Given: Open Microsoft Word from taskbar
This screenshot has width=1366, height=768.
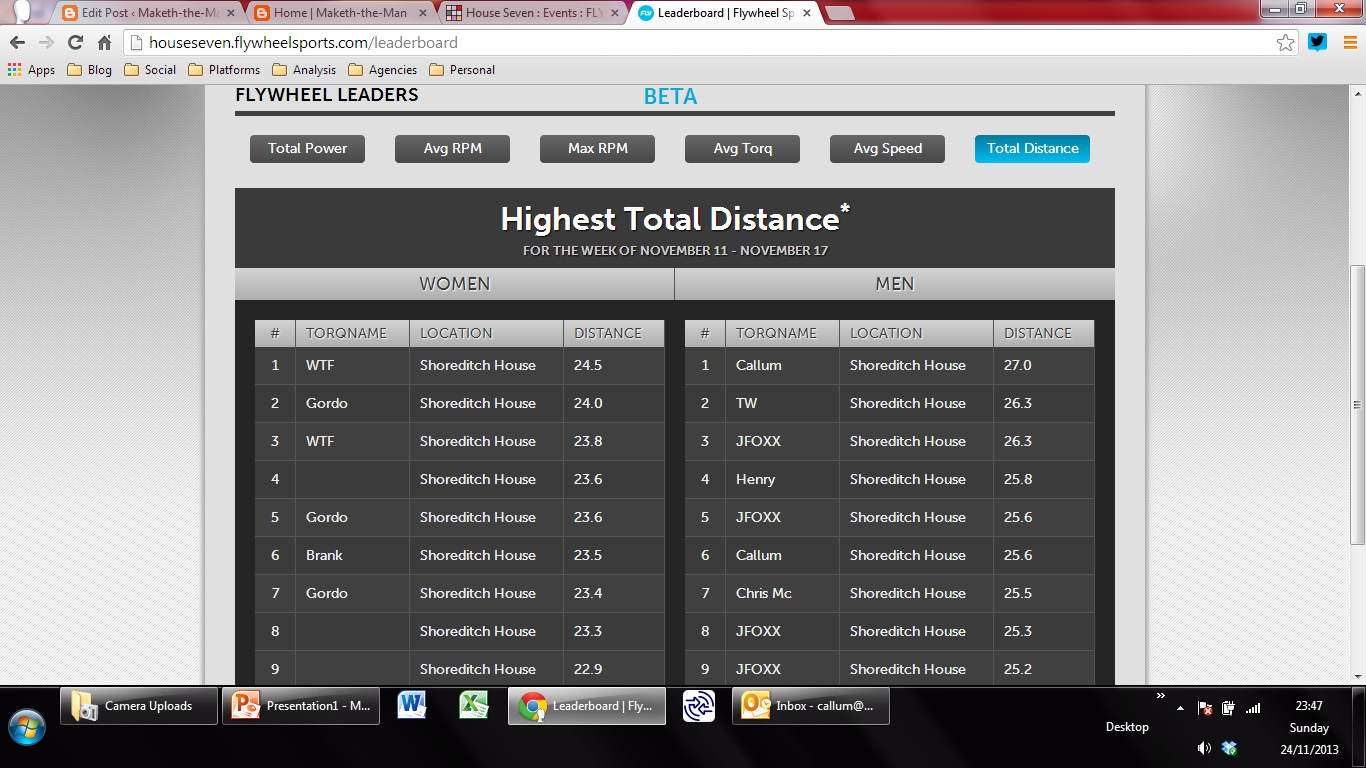Looking at the screenshot, I should (412, 706).
